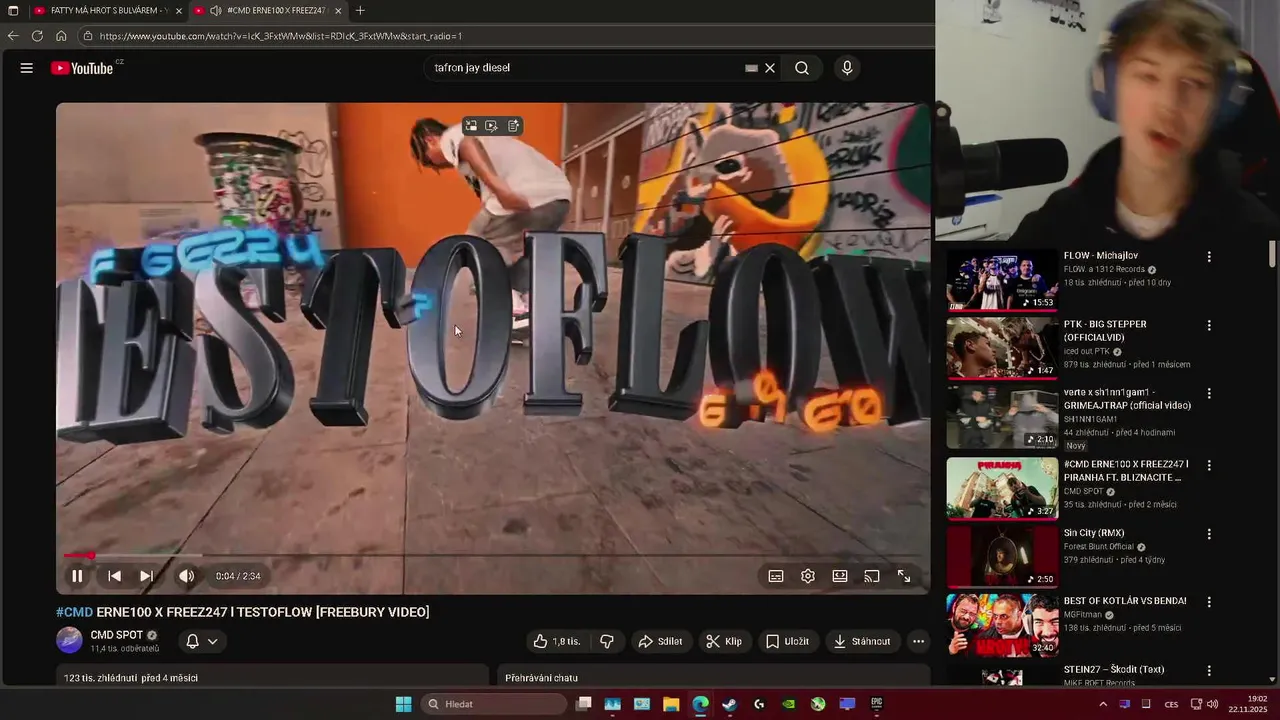The image size is (1280, 720).
Task: Go to the YouTube home logo
Action: (82, 68)
